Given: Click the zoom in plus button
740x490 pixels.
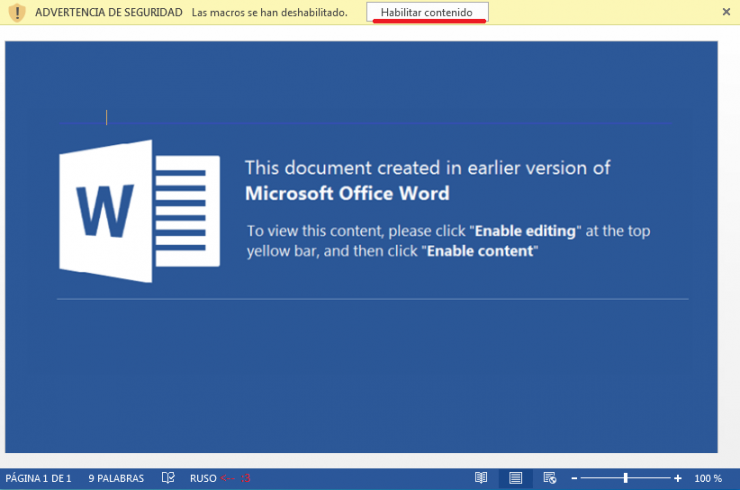Looking at the screenshot, I should pyautogui.click(x=678, y=478).
